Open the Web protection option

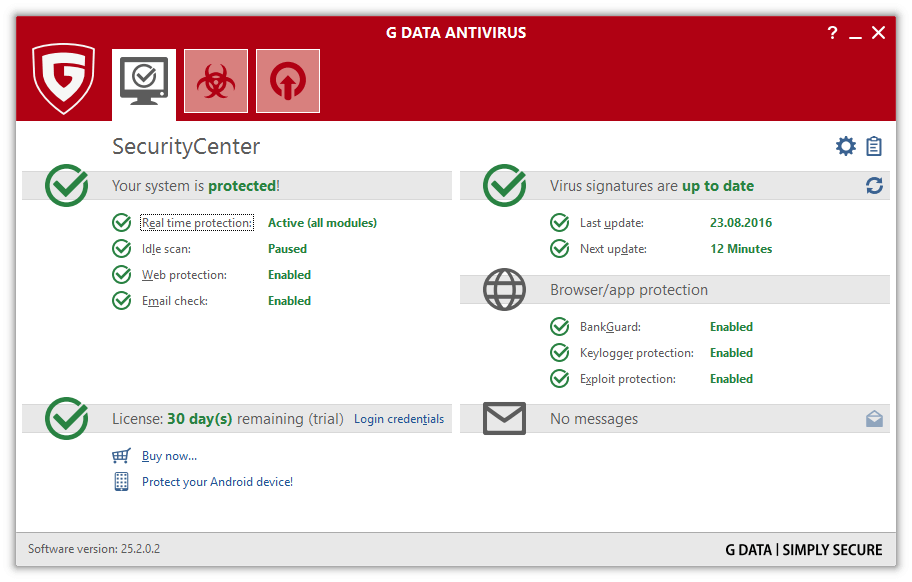(x=184, y=274)
